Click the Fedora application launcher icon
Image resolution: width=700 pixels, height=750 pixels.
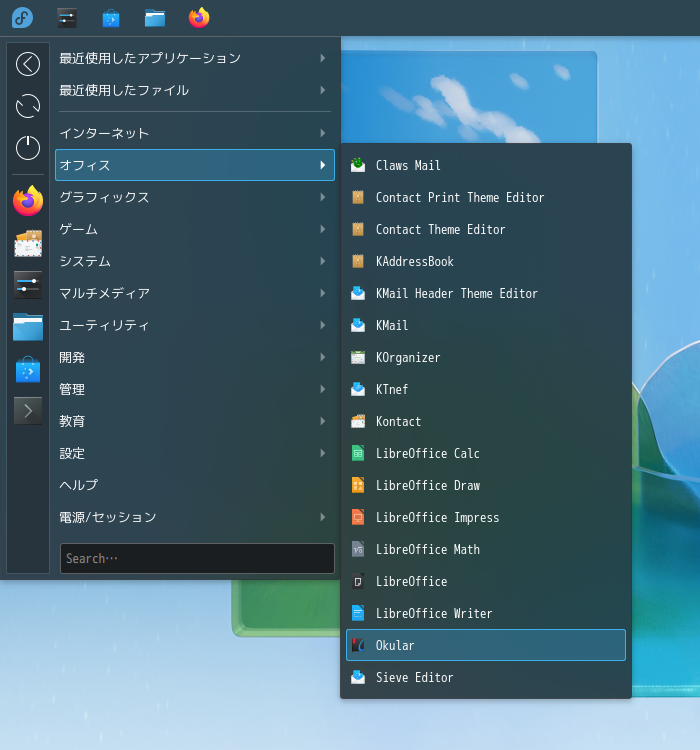[x=22, y=18]
